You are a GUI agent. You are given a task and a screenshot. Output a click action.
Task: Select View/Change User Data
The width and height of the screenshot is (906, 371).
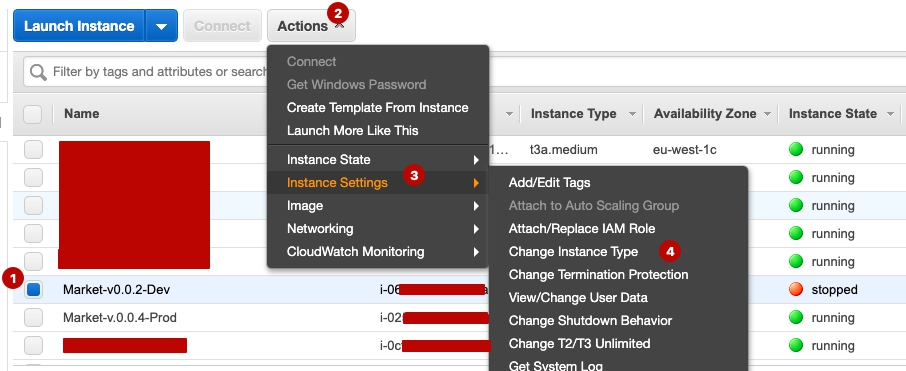(578, 298)
